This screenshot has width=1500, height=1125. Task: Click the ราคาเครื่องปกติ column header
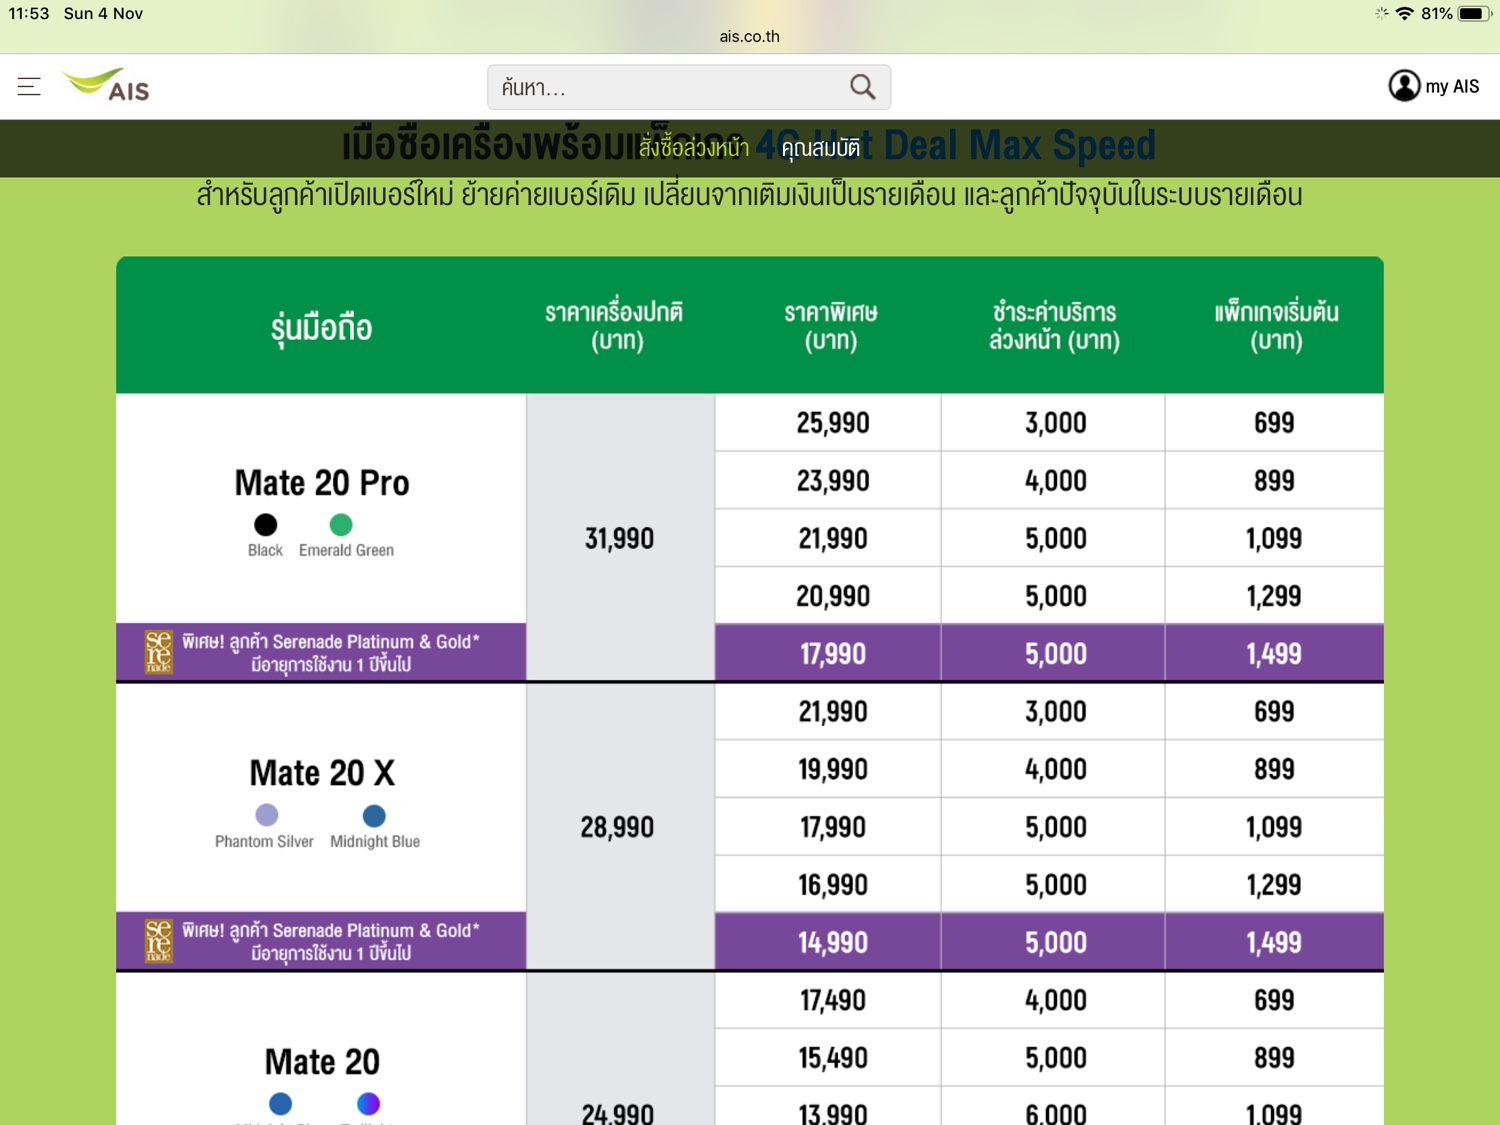615,326
